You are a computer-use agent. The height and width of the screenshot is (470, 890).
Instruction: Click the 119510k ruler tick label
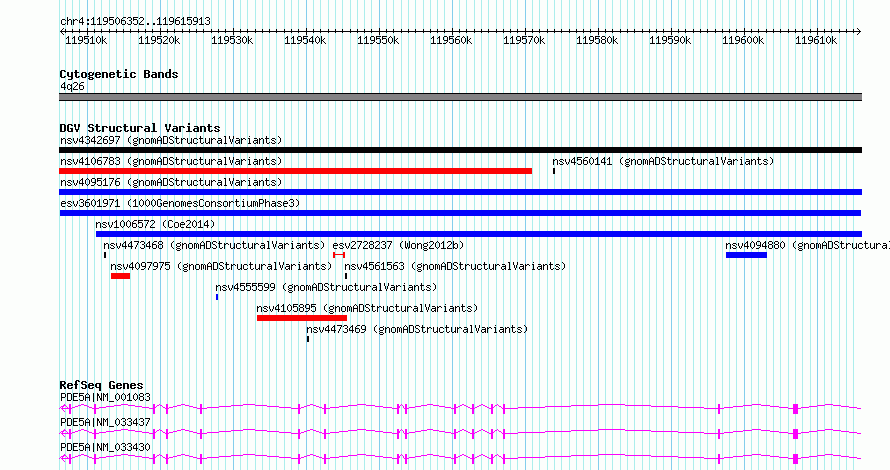click(86, 40)
